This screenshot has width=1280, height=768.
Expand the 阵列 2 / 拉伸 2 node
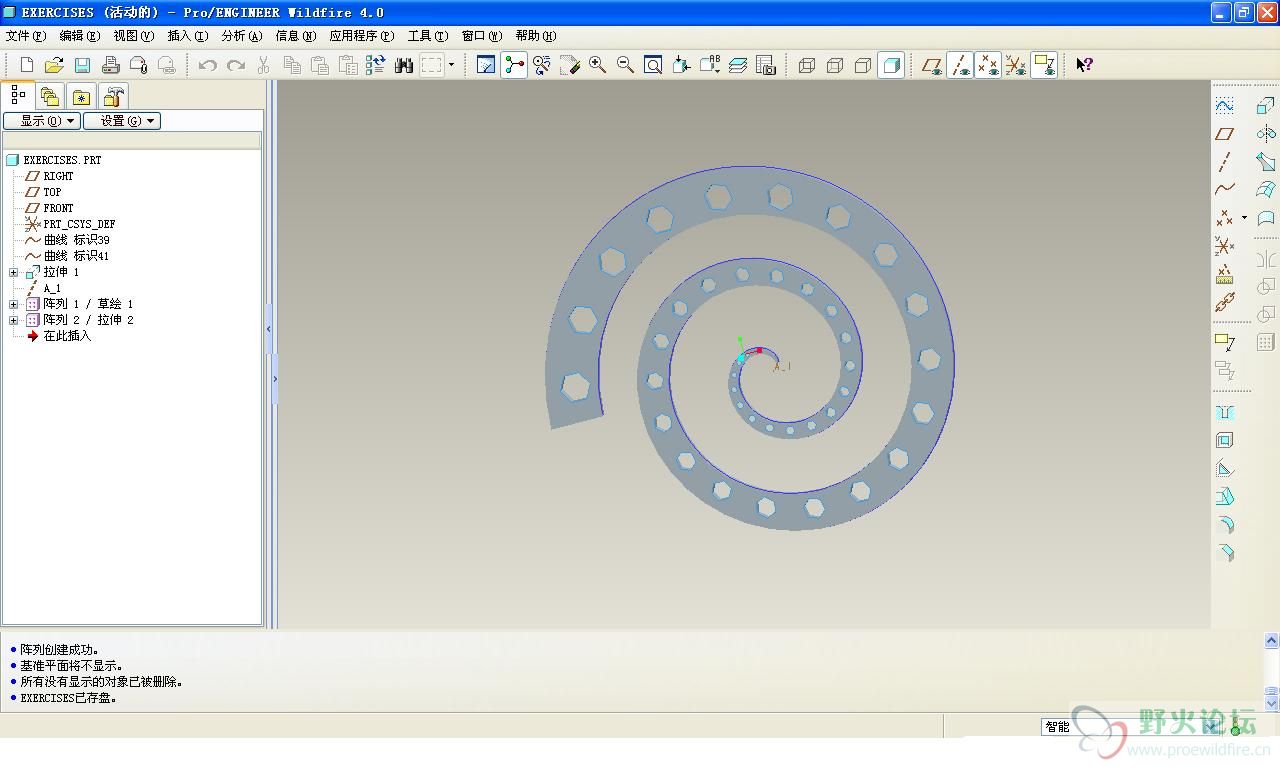(x=13, y=320)
